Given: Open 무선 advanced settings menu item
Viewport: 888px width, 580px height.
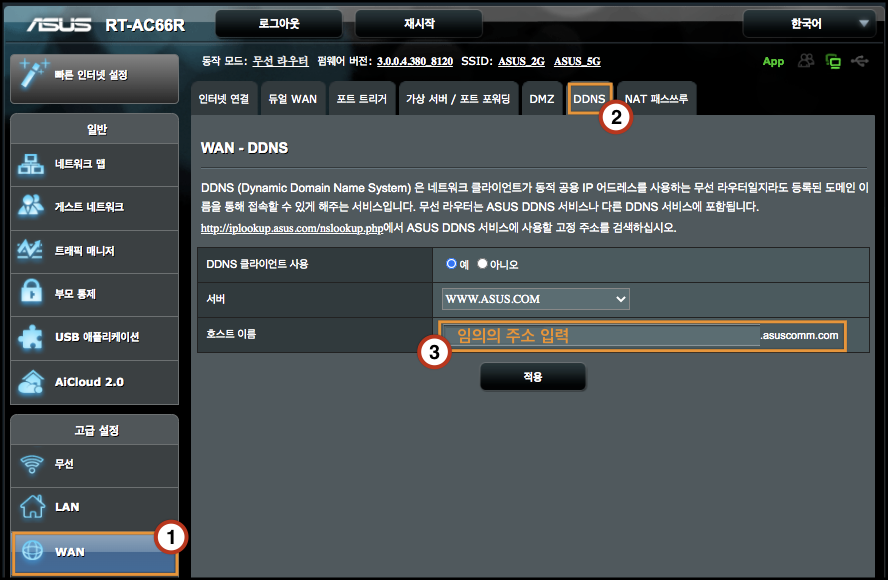Looking at the screenshot, I should tap(95, 465).
